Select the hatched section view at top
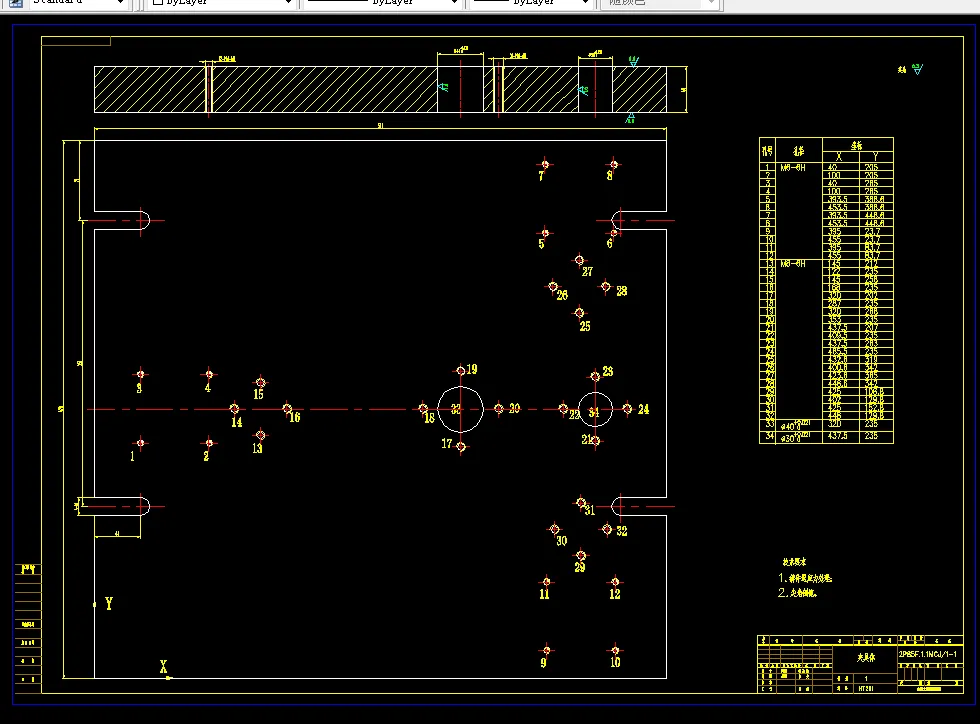 381,89
